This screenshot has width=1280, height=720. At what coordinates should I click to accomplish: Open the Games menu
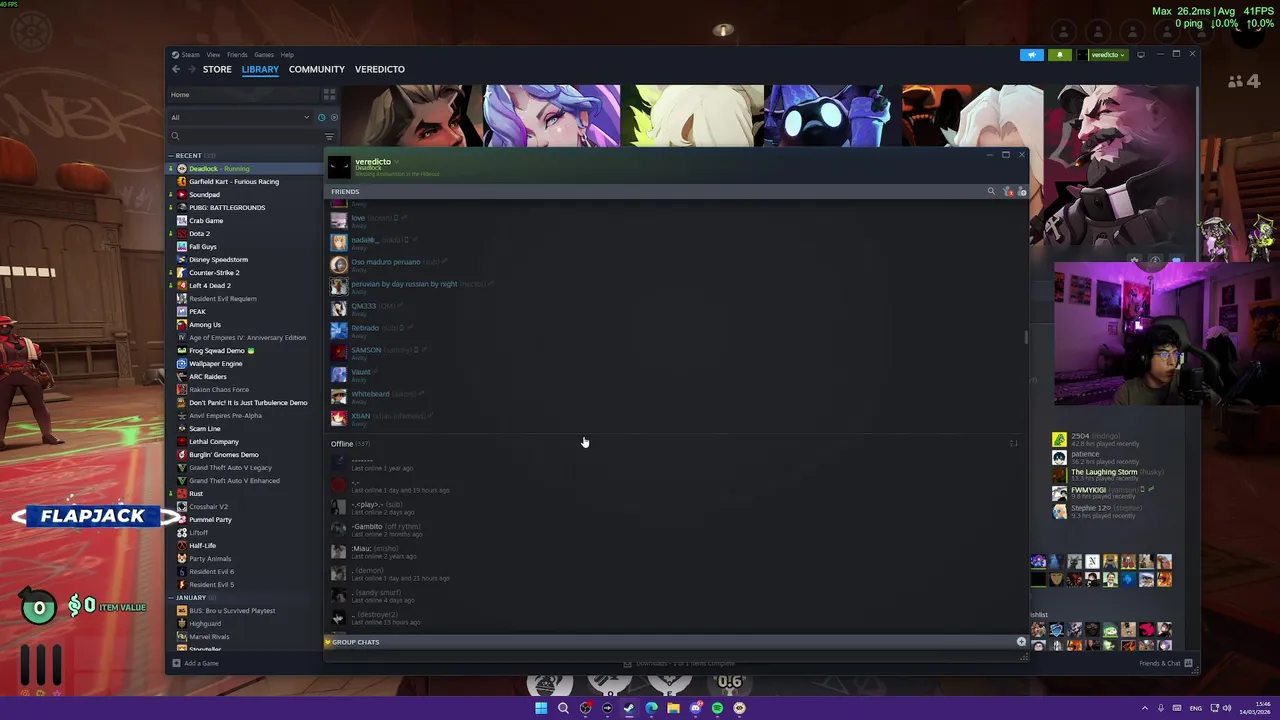point(264,55)
